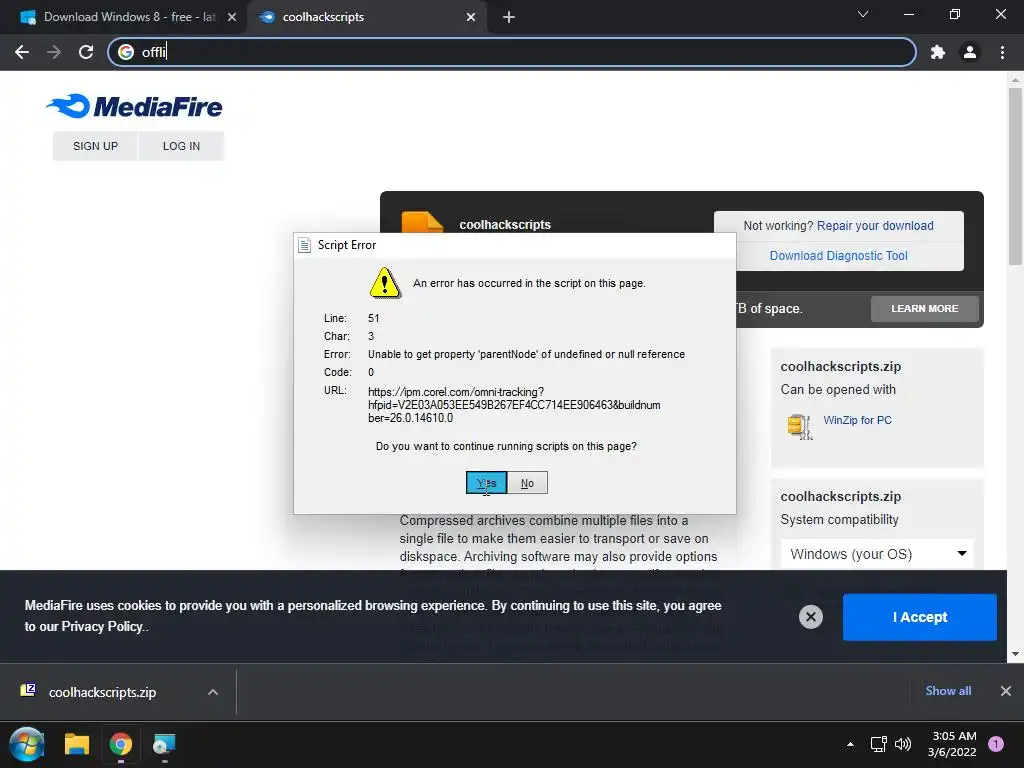
Task: Dismiss cookie banner with X icon
Action: tap(810, 617)
